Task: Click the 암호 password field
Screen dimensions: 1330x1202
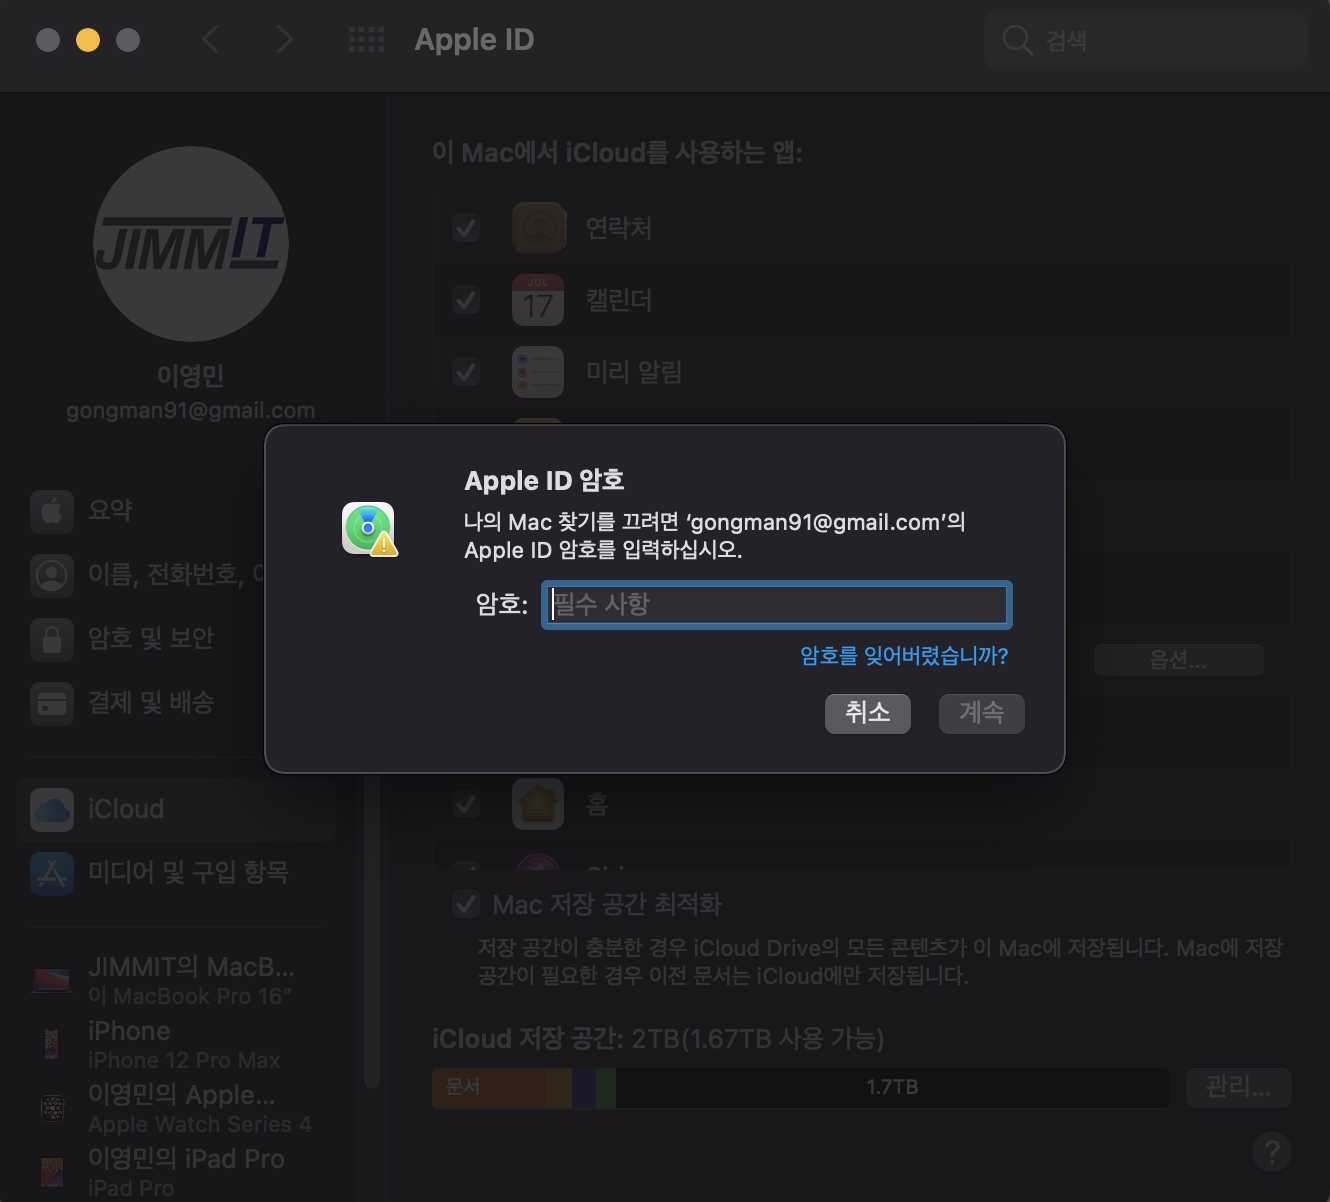Action: coord(777,605)
